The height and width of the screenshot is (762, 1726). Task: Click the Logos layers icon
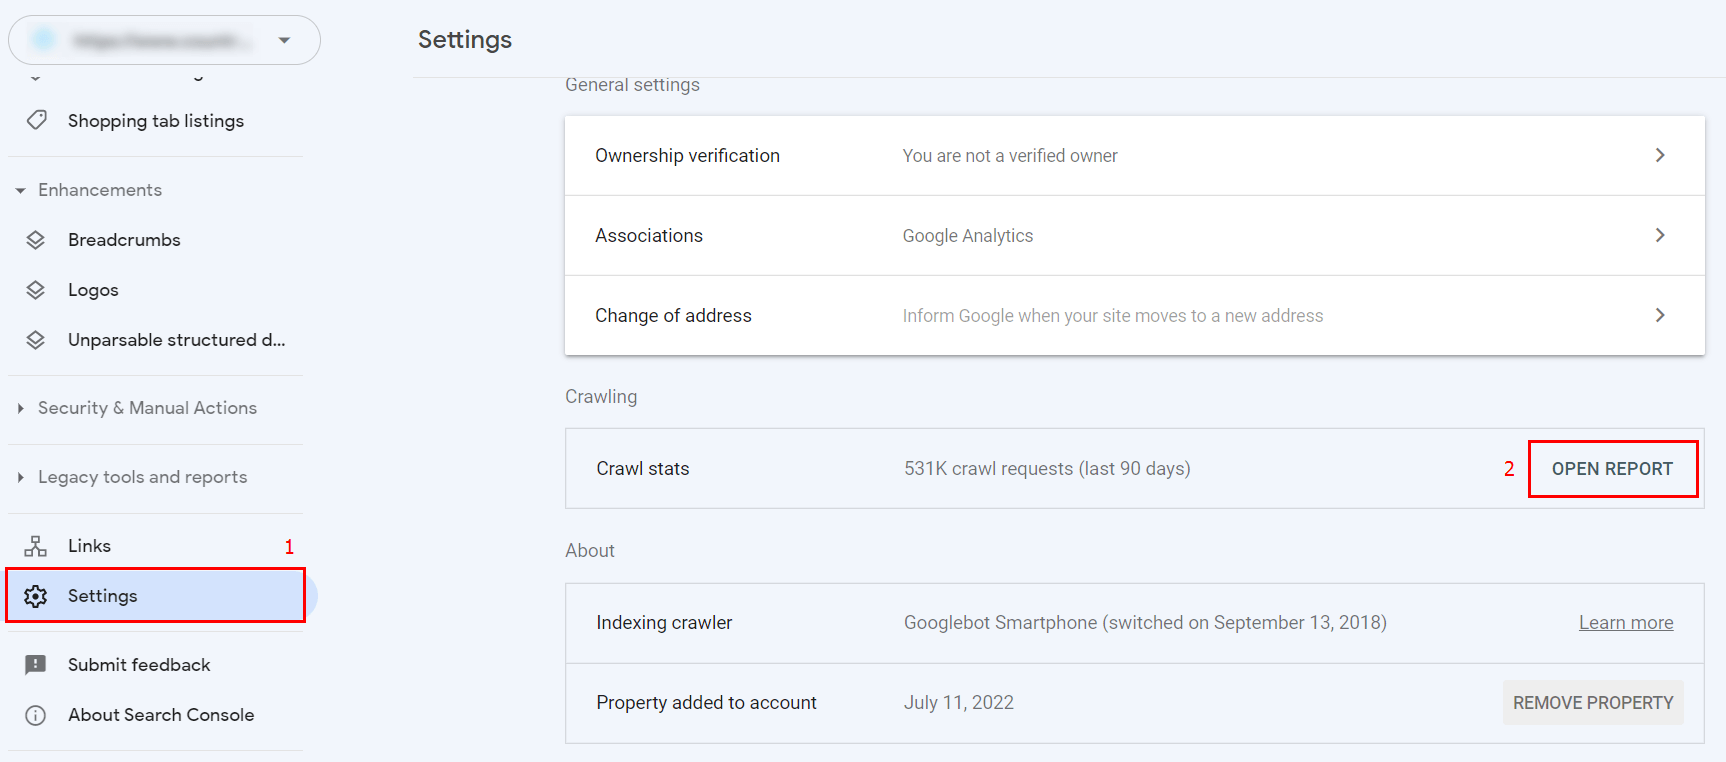[x=36, y=290]
